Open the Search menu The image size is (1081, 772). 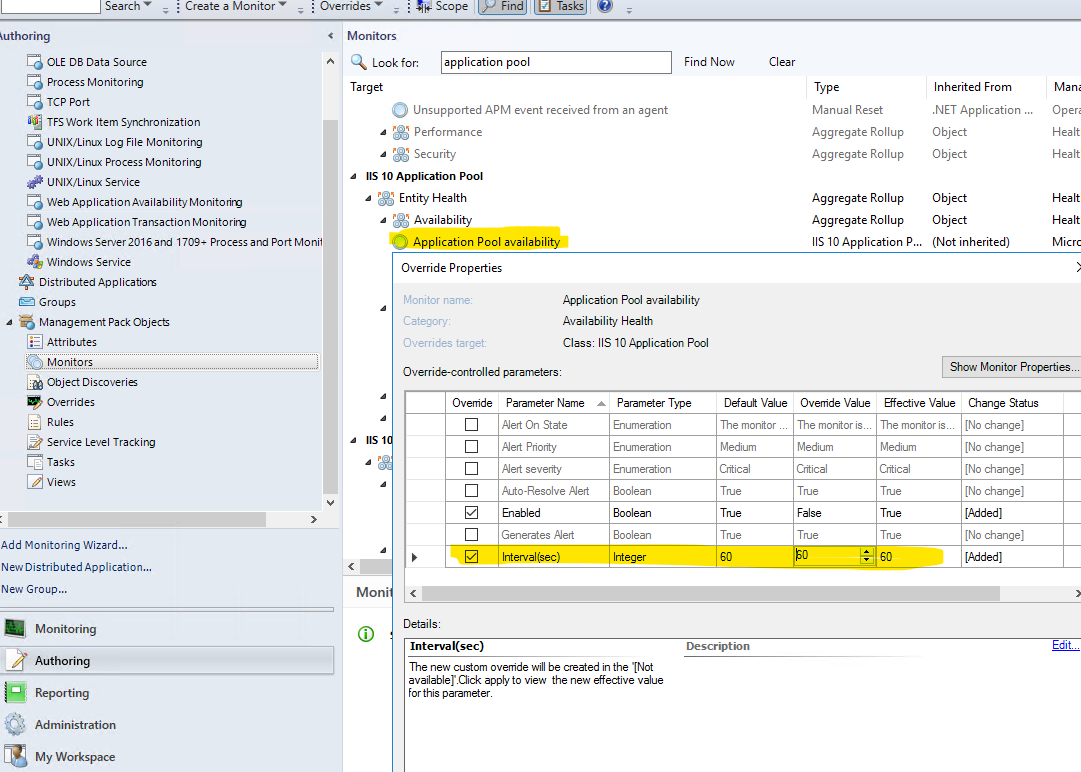124,6
